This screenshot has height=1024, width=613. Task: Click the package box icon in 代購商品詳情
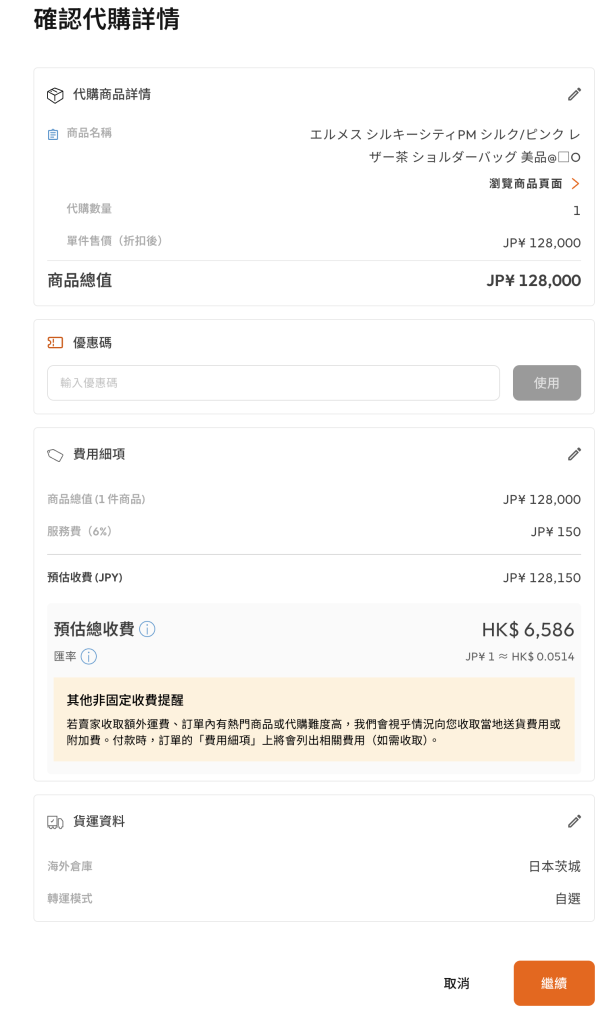tap(55, 95)
